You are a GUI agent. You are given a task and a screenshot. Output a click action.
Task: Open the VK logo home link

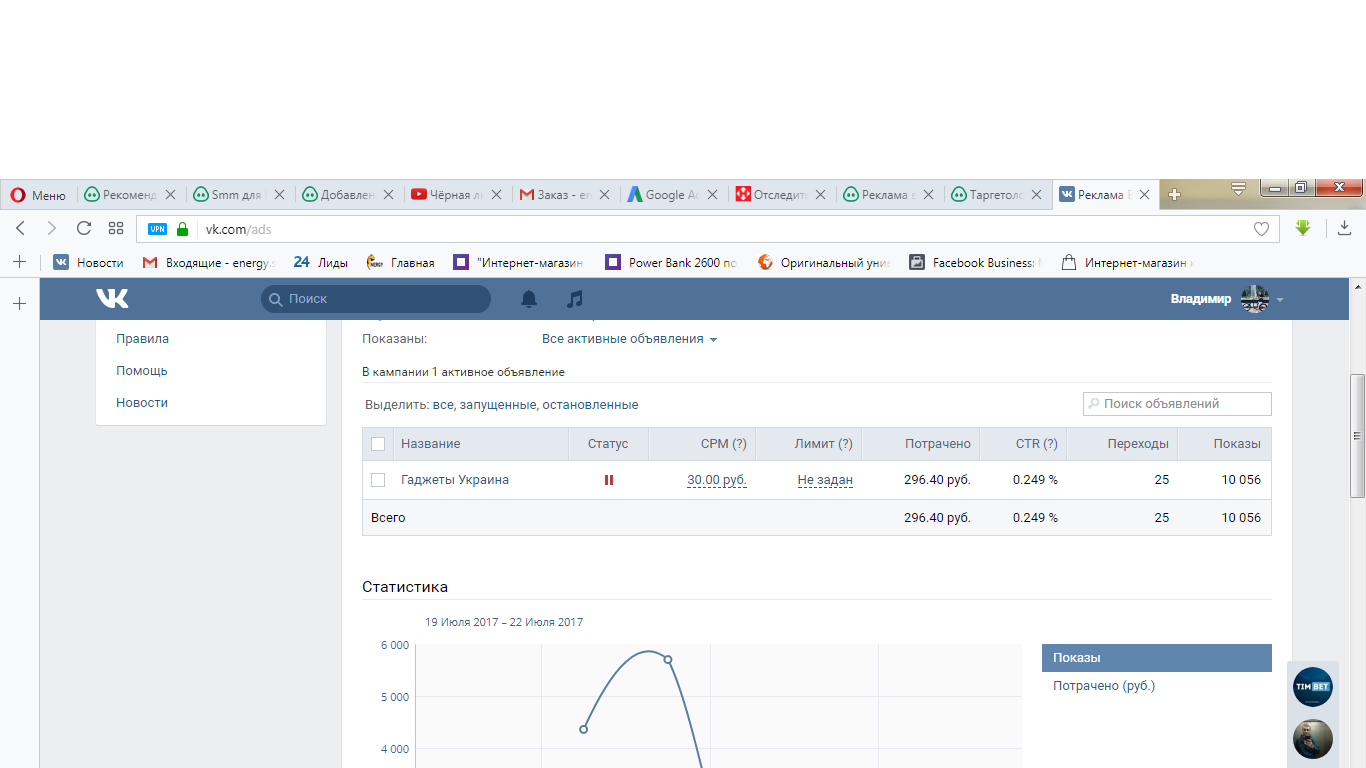click(112, 298)
